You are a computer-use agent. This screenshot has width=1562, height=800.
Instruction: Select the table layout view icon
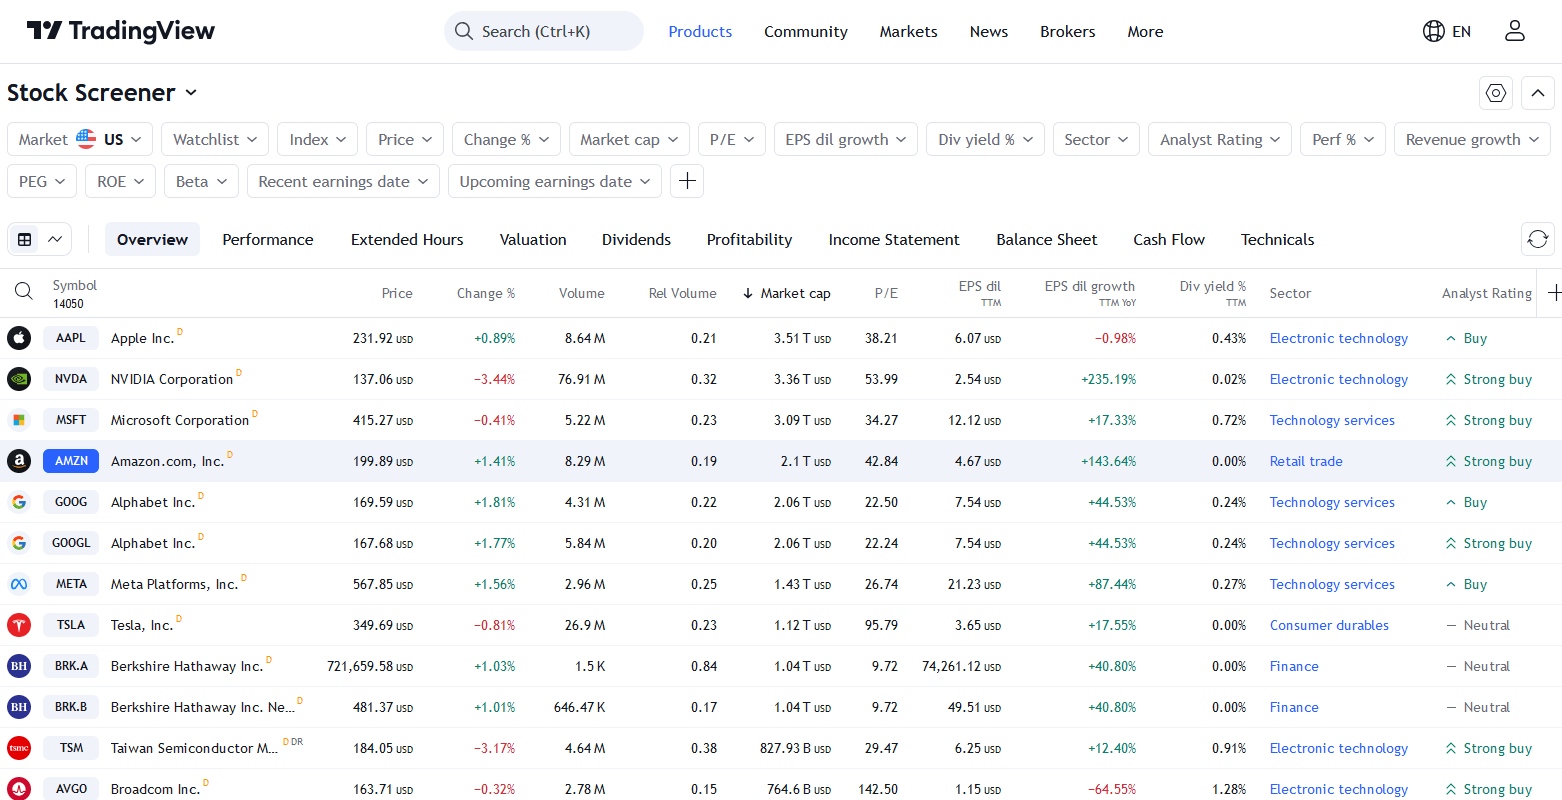coord(25,239)
